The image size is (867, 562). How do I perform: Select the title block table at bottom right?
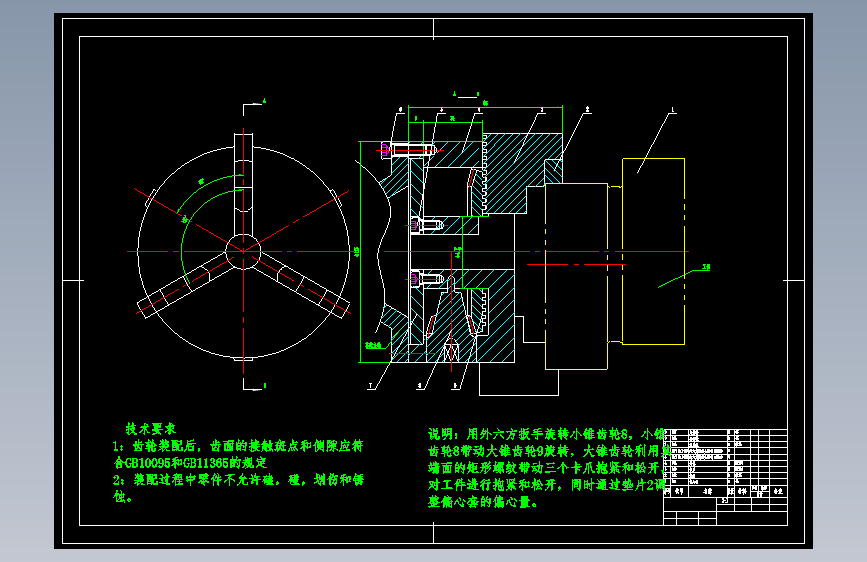(725, 477)
